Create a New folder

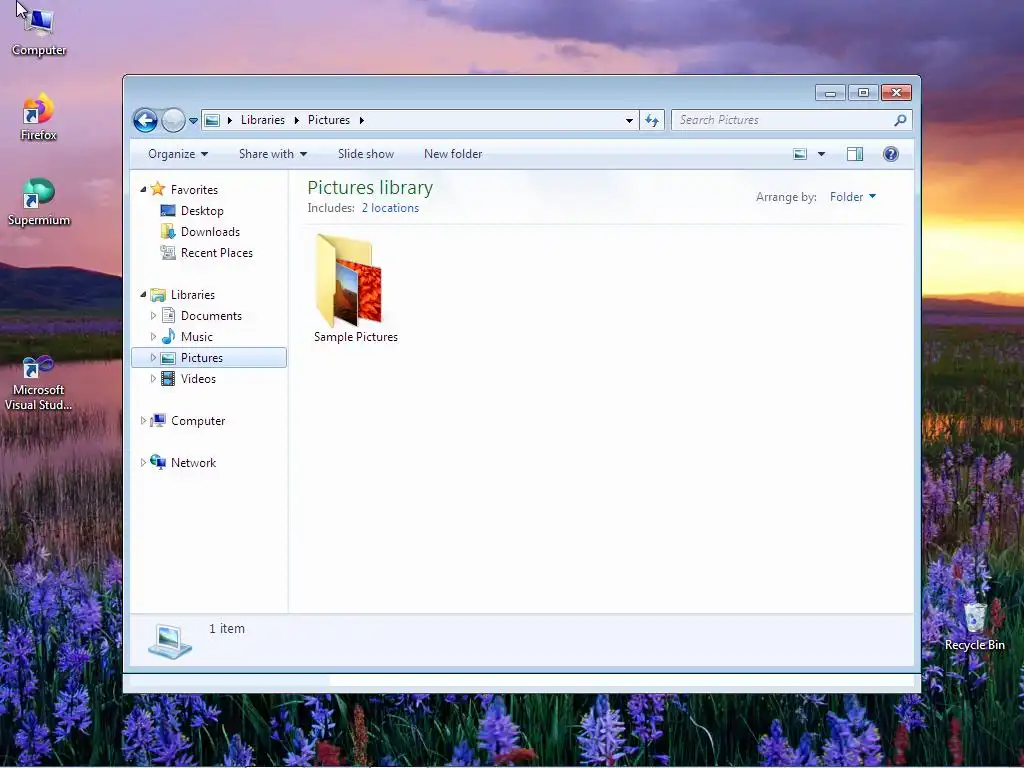click(x=453, y=154)
